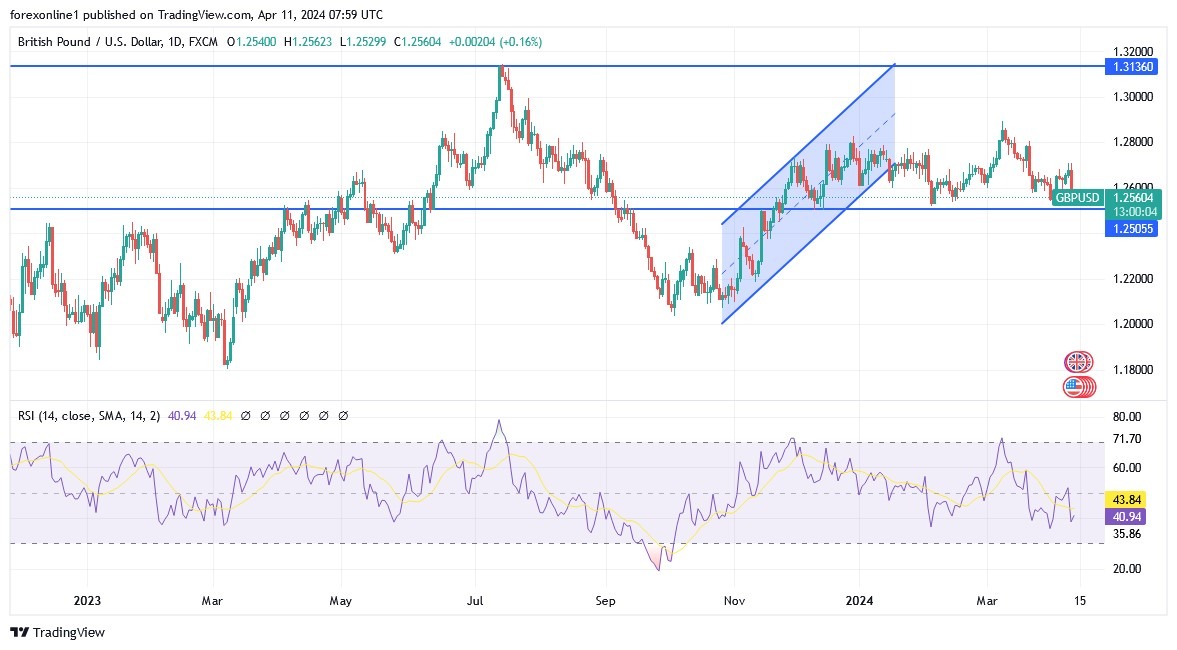
Task: Click the green GBPUSD price tag on right axis
Action: [x=1079, y=198]
